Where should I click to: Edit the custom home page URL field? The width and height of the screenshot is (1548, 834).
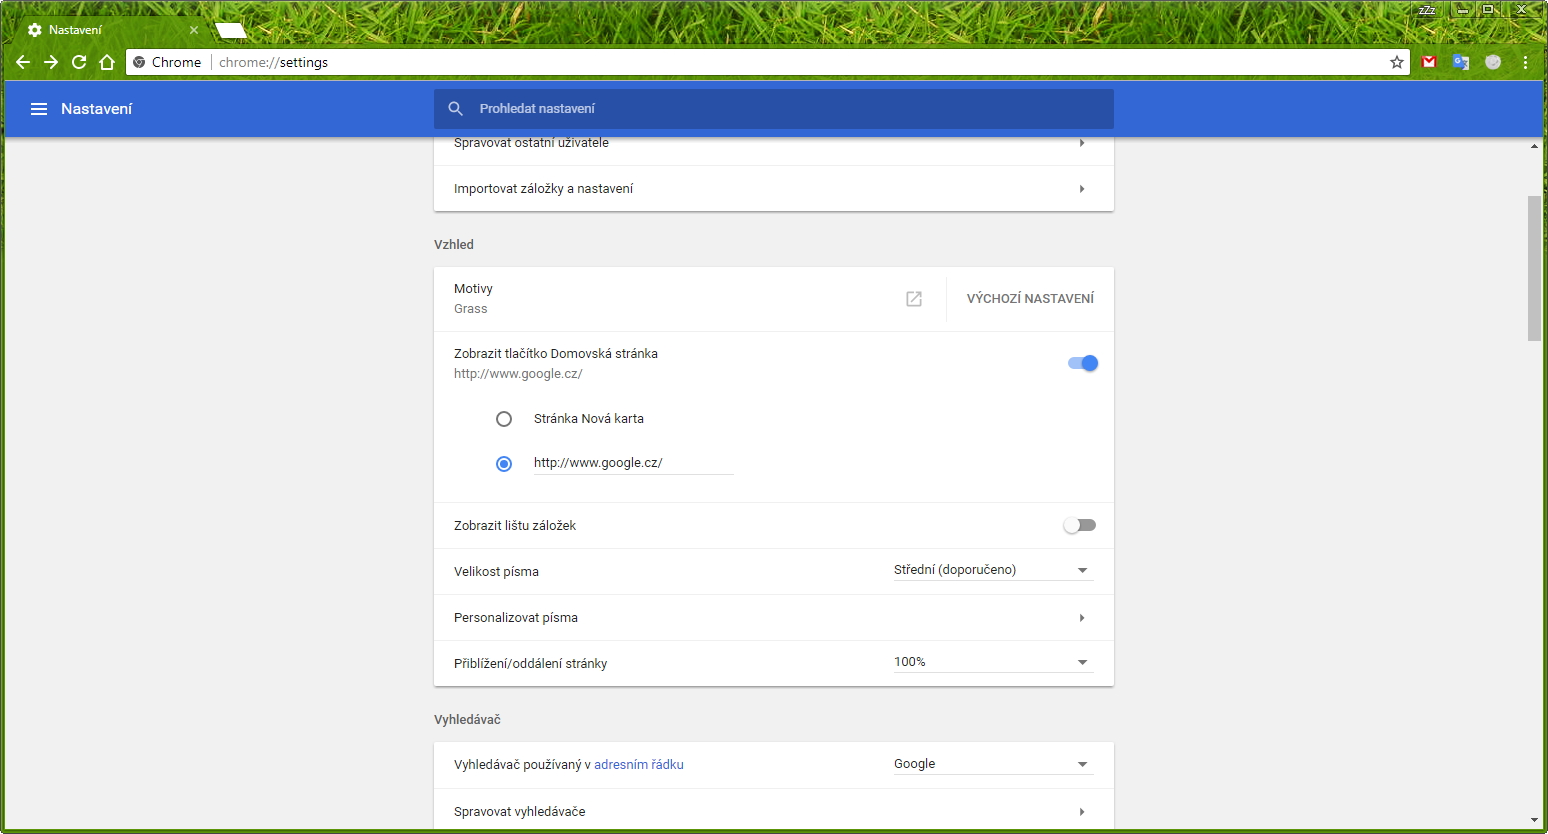(x=633, y=463)
